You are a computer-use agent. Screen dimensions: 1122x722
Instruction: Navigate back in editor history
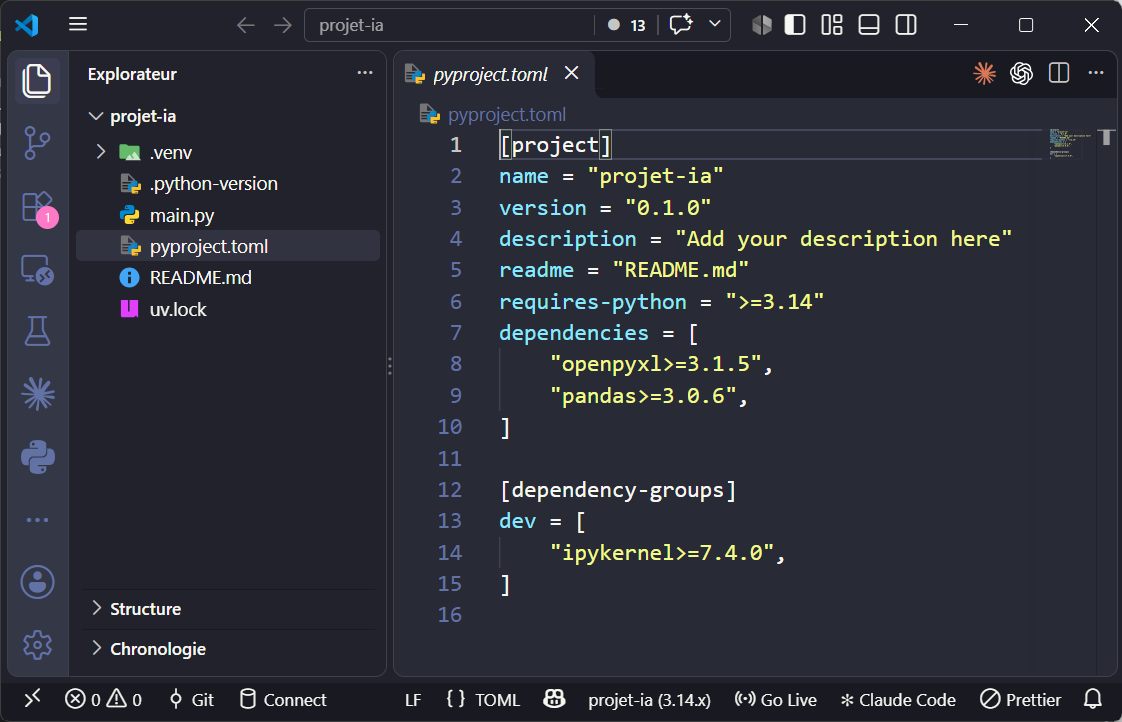click(x=245, y=25)
